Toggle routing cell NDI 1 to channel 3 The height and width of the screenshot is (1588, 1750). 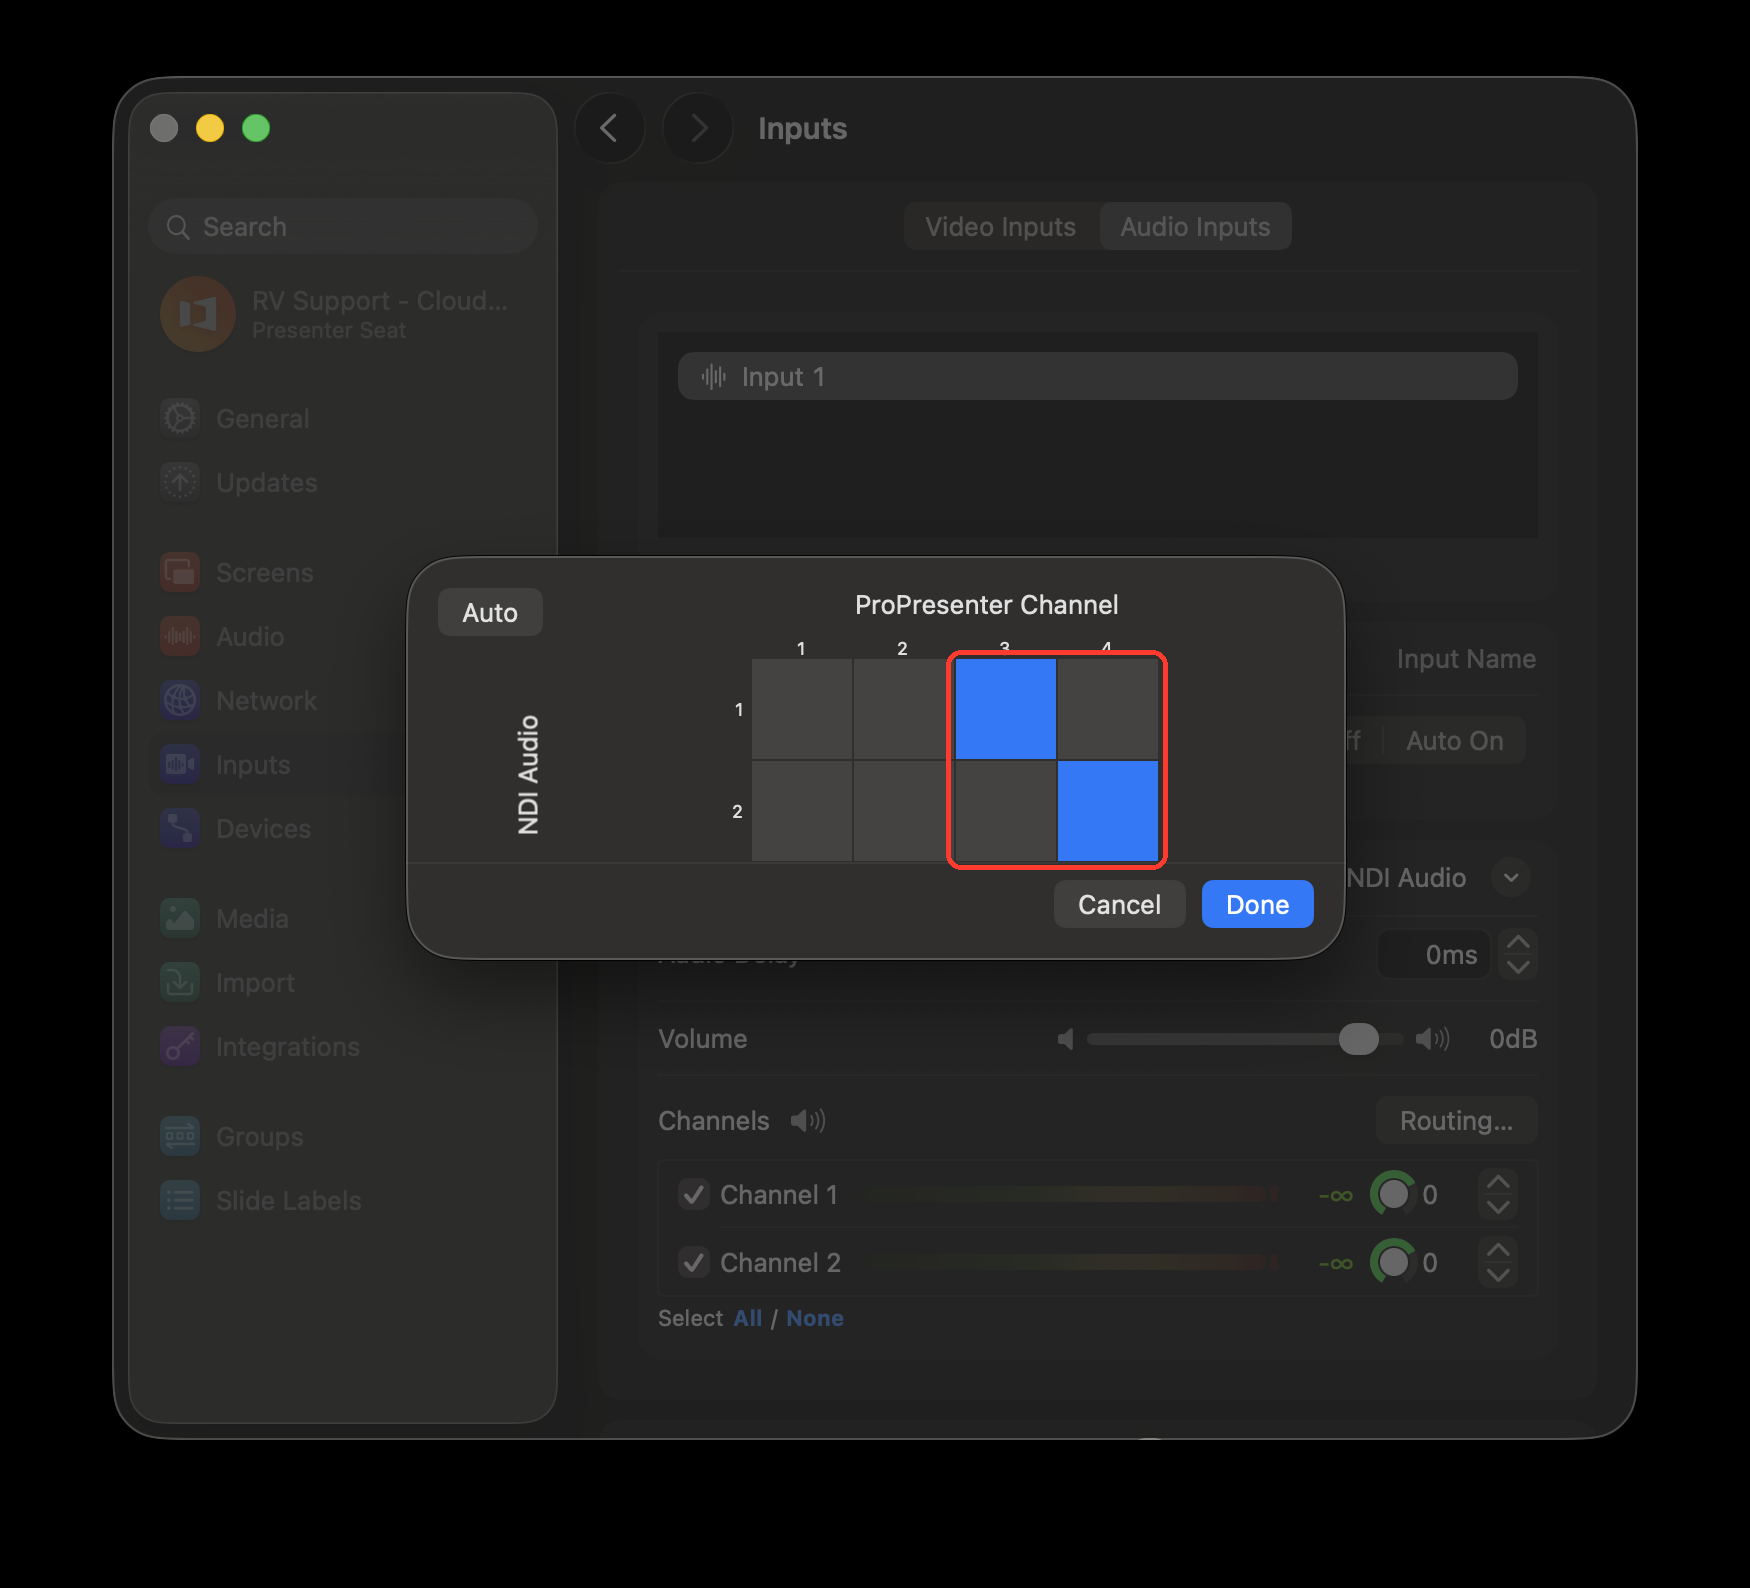(x=1005, y=709)
